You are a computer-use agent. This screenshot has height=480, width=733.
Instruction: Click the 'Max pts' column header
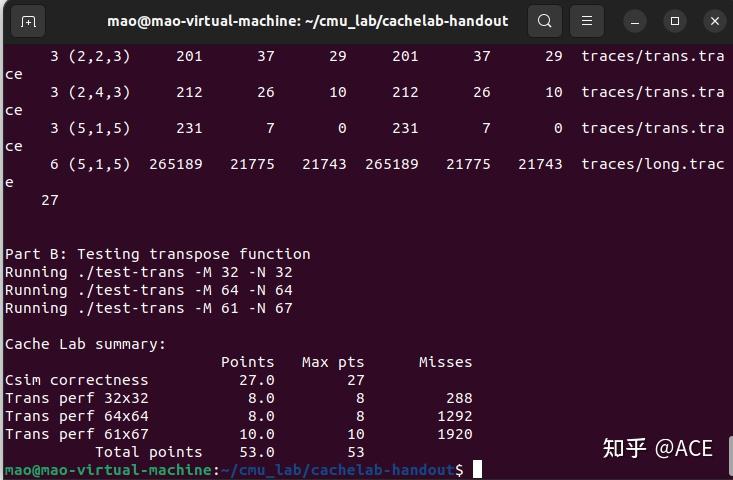(x=333, y=362)
